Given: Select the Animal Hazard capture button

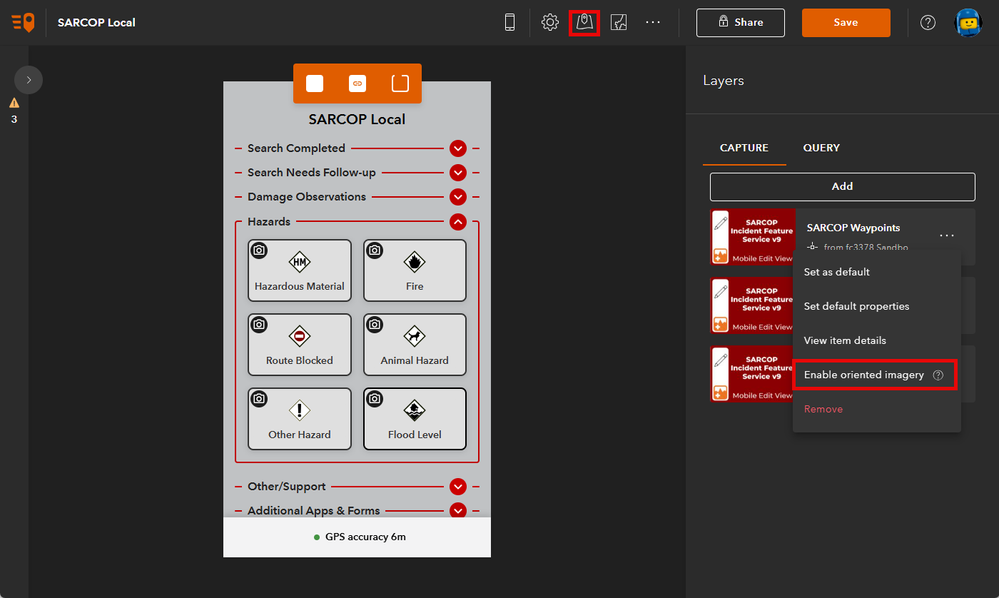Looking at the screenshot, I should coord(415,345).
